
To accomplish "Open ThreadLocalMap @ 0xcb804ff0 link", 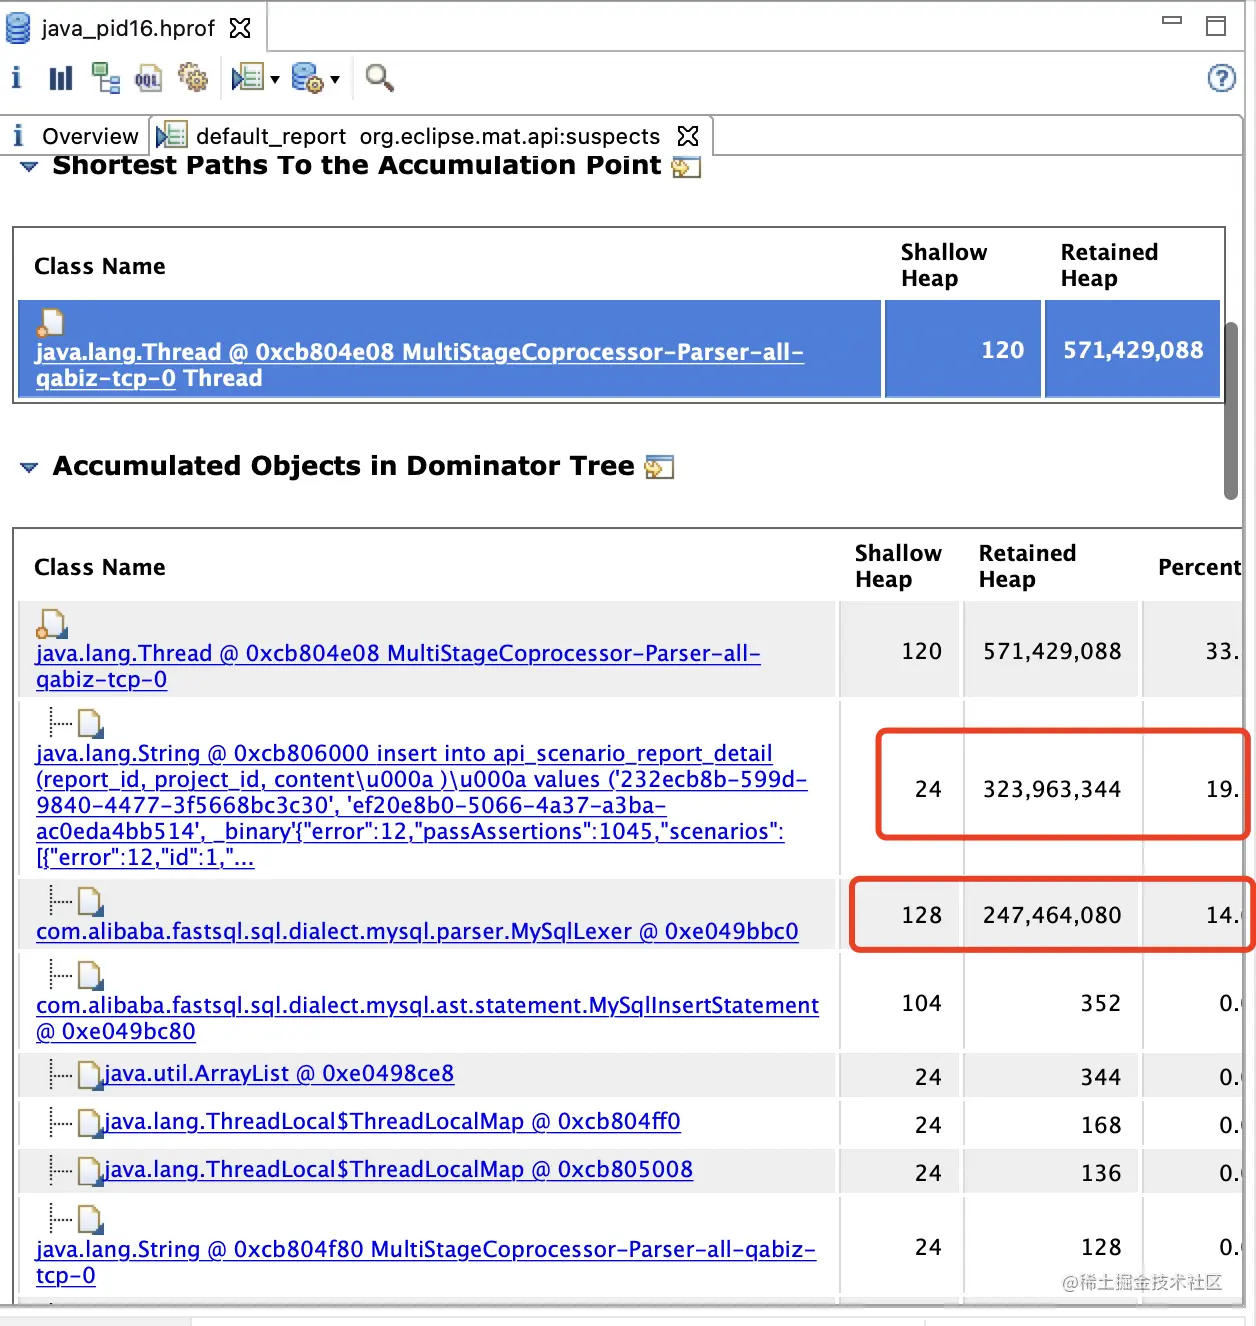I will coord(392,1121).
